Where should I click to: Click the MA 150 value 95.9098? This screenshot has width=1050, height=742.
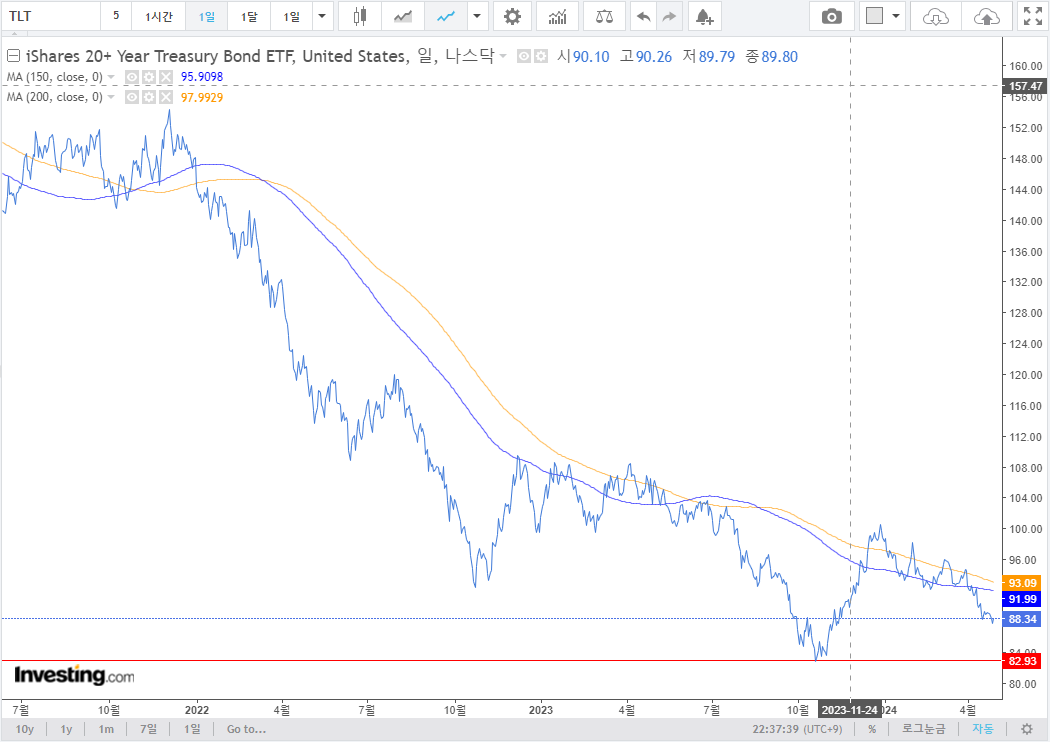pyautogui.click(x=202, y=77)
